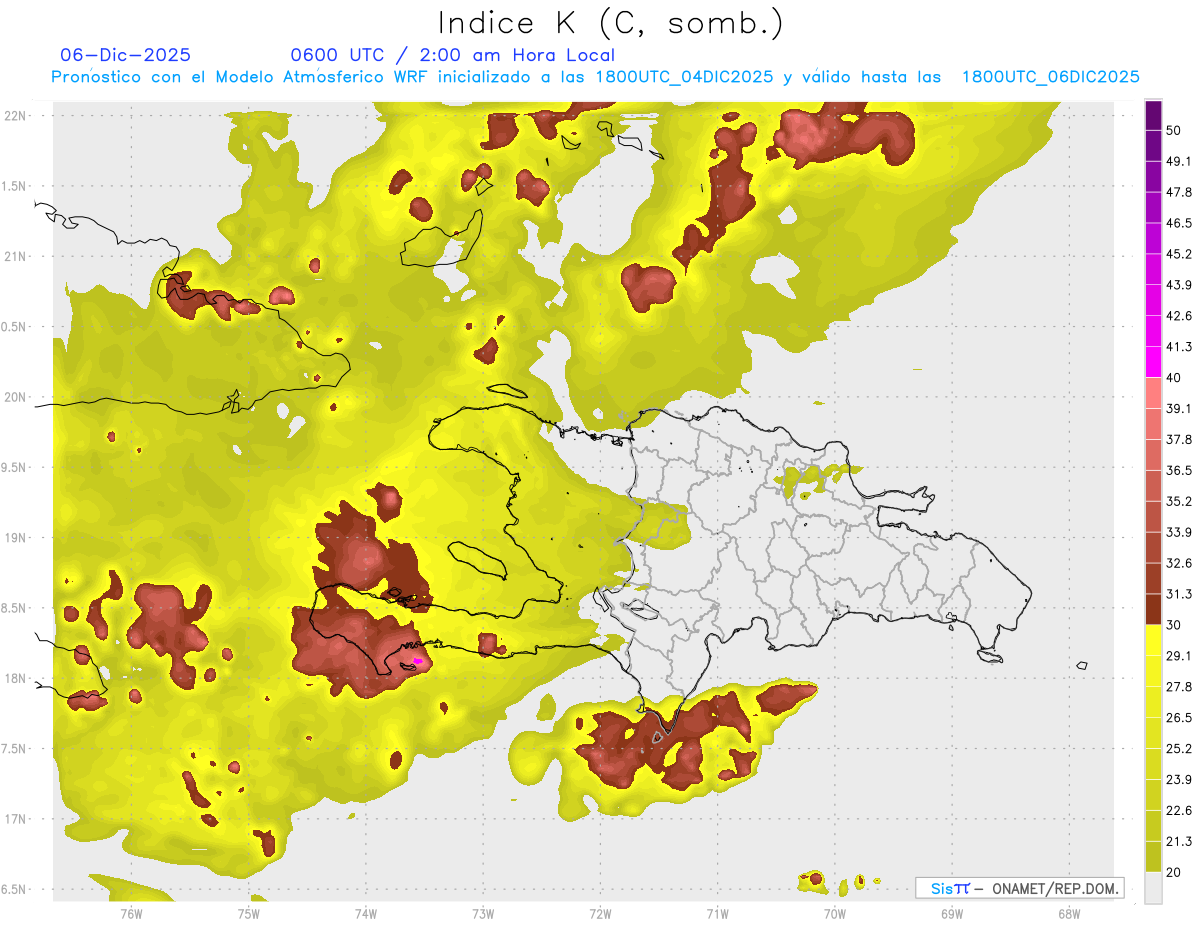The image size is (1200, 927).
Task: Click the color scale value 23.9
Action: click(x=1179, y=780)
